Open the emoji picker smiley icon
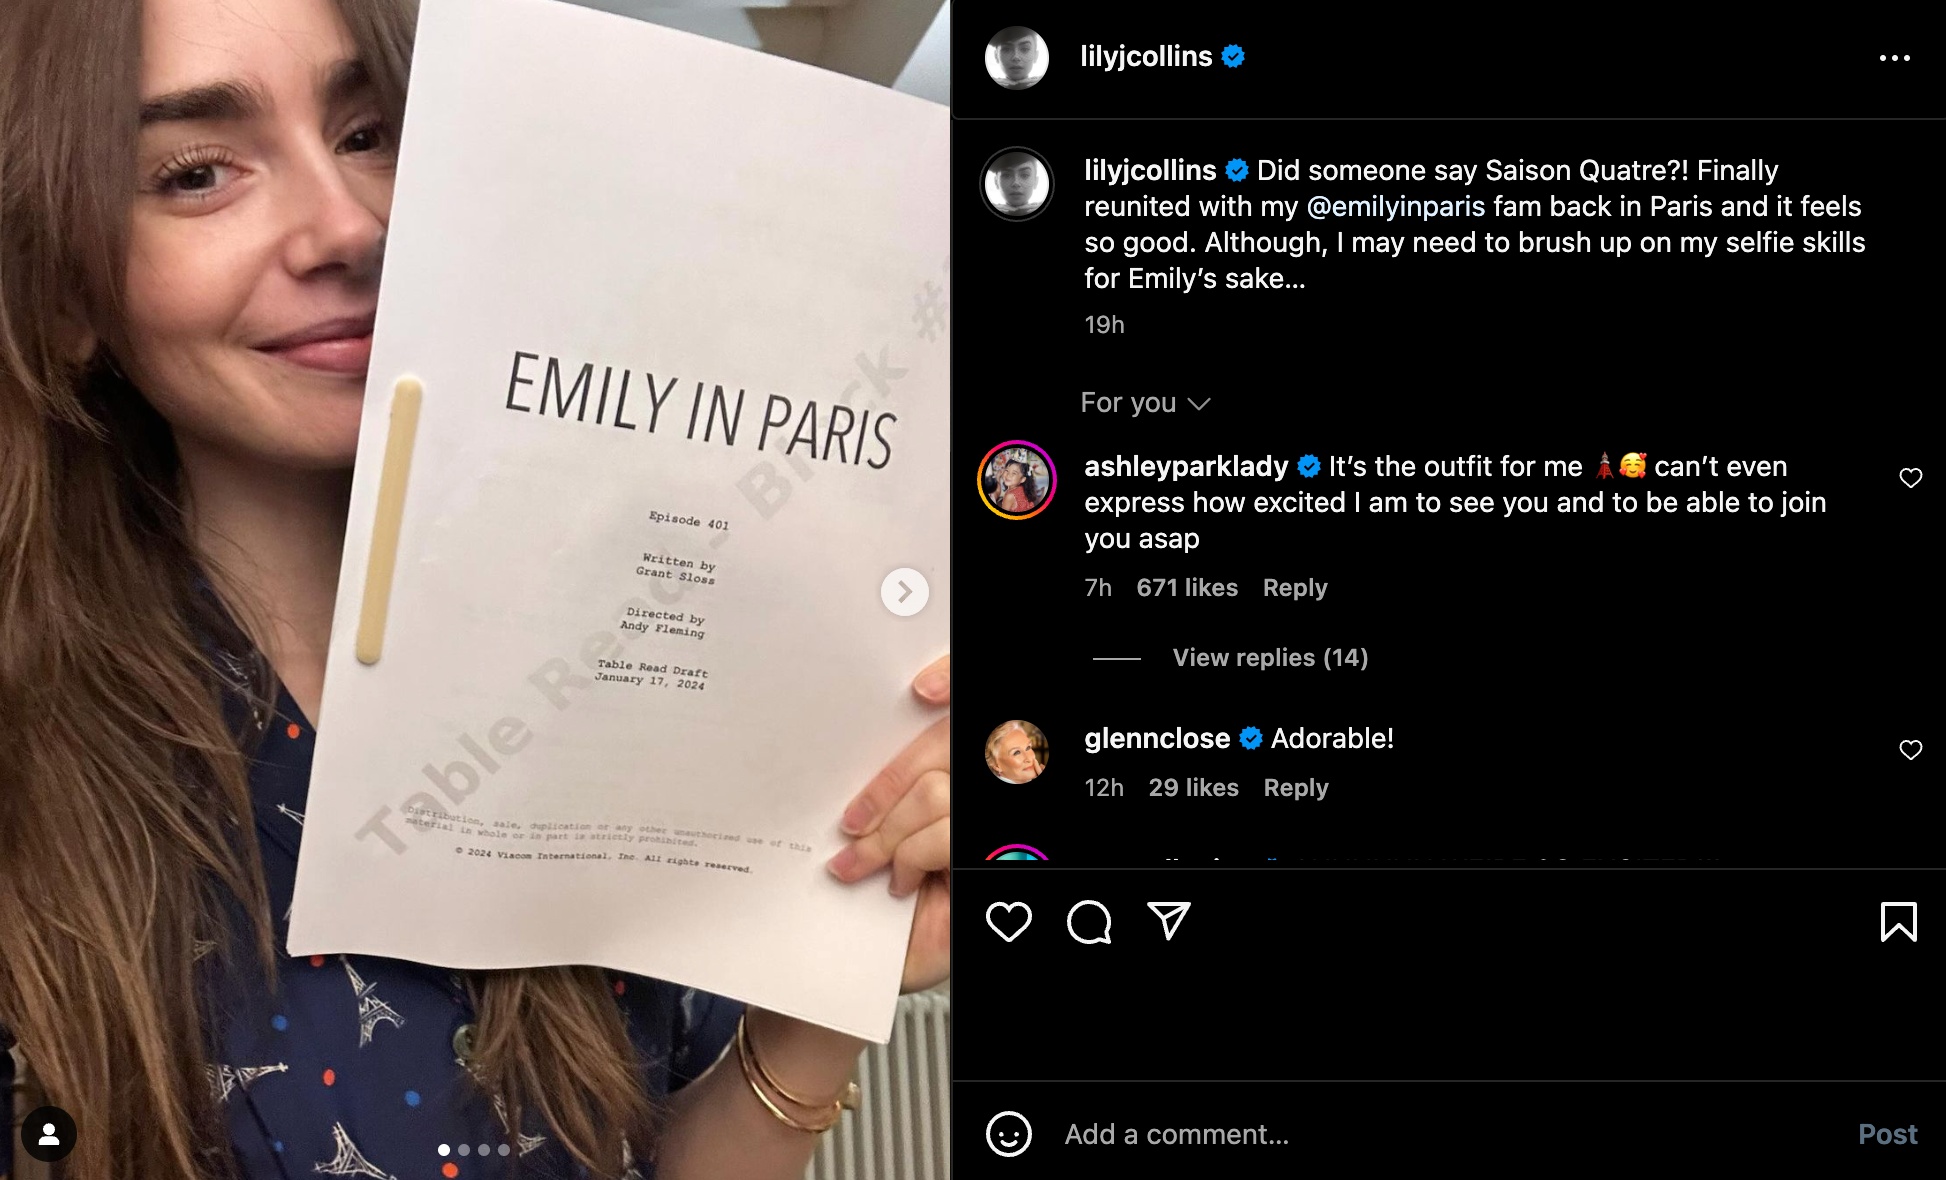This screenshot has width=1946, height=1180. tap(1008, 1134)
